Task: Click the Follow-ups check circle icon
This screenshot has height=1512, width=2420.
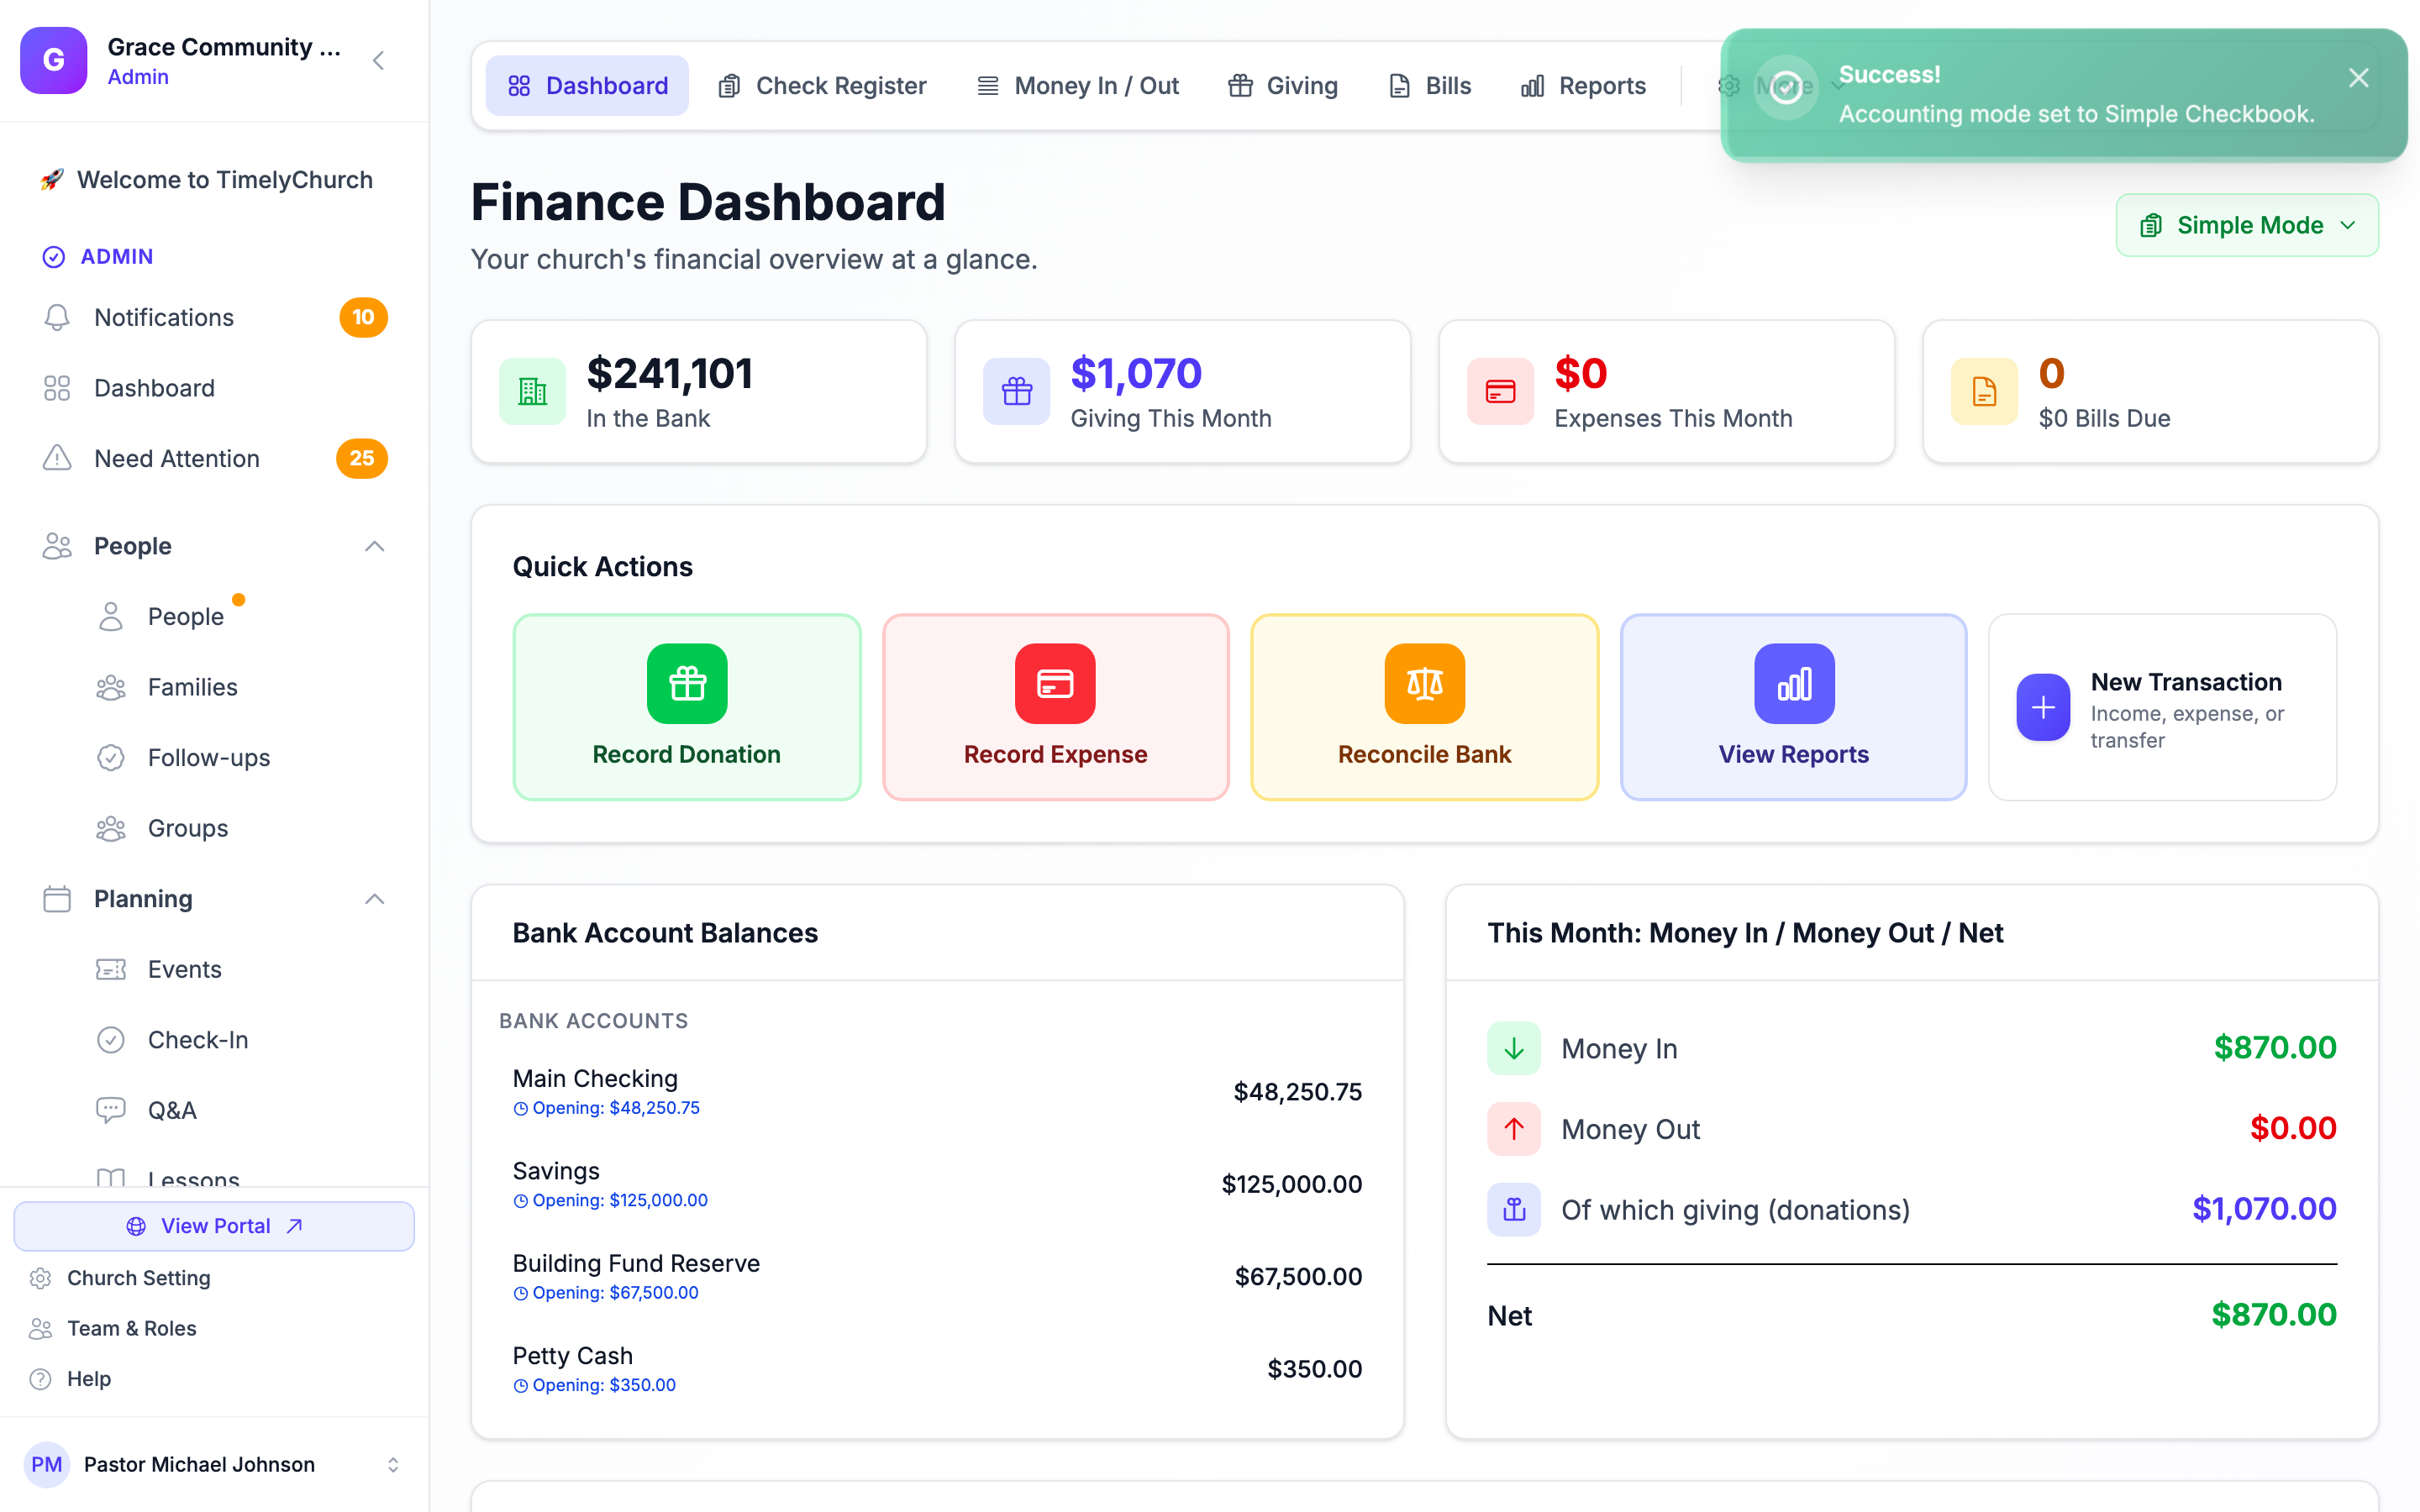Action: pos(111,758)
